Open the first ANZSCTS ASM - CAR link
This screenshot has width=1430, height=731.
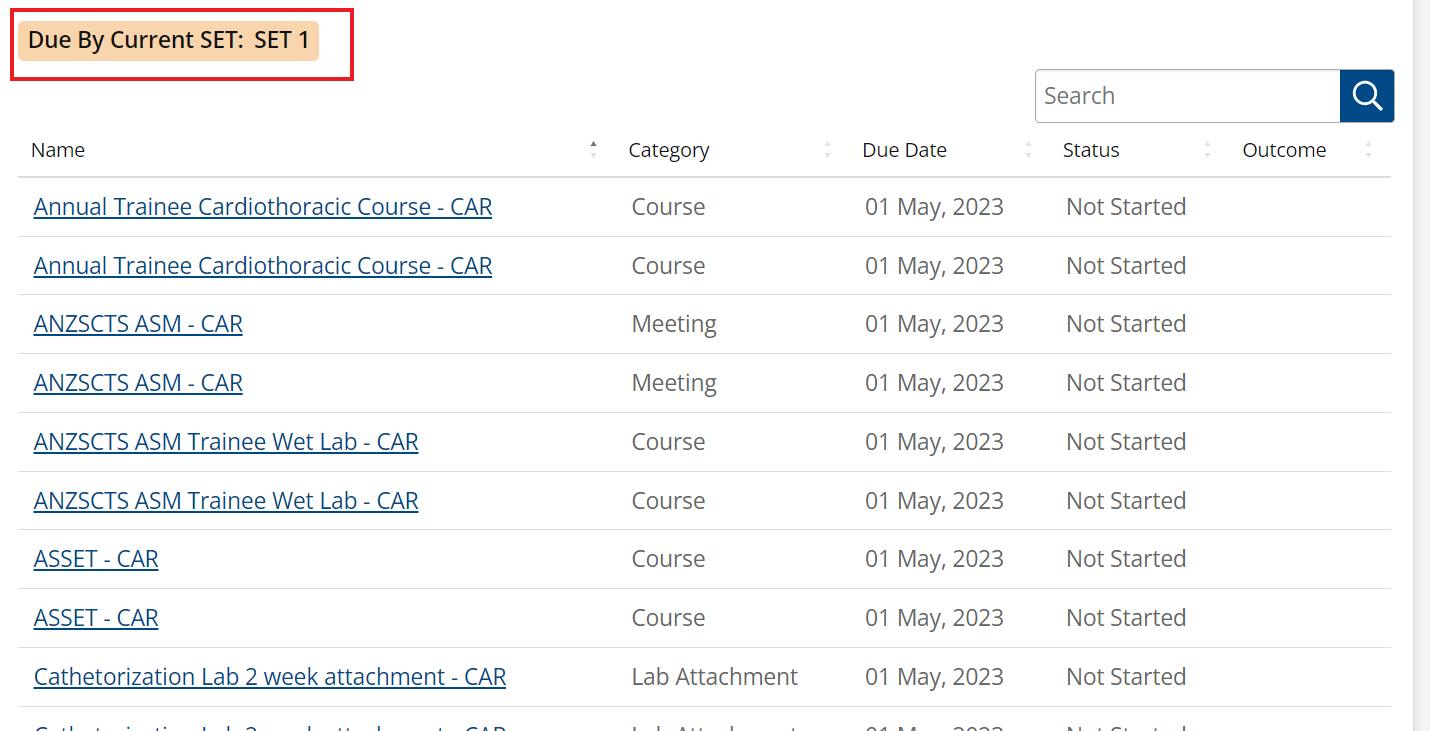coord(138,324)
